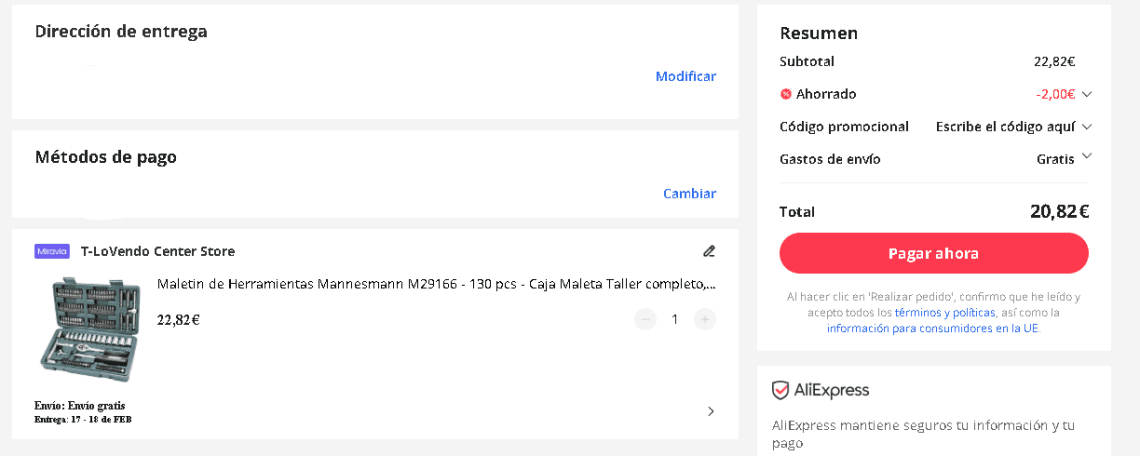Click the Subtotal 22,82€ value
The width and height of the screenshot is (1140, 456).
click(1055, 62)
